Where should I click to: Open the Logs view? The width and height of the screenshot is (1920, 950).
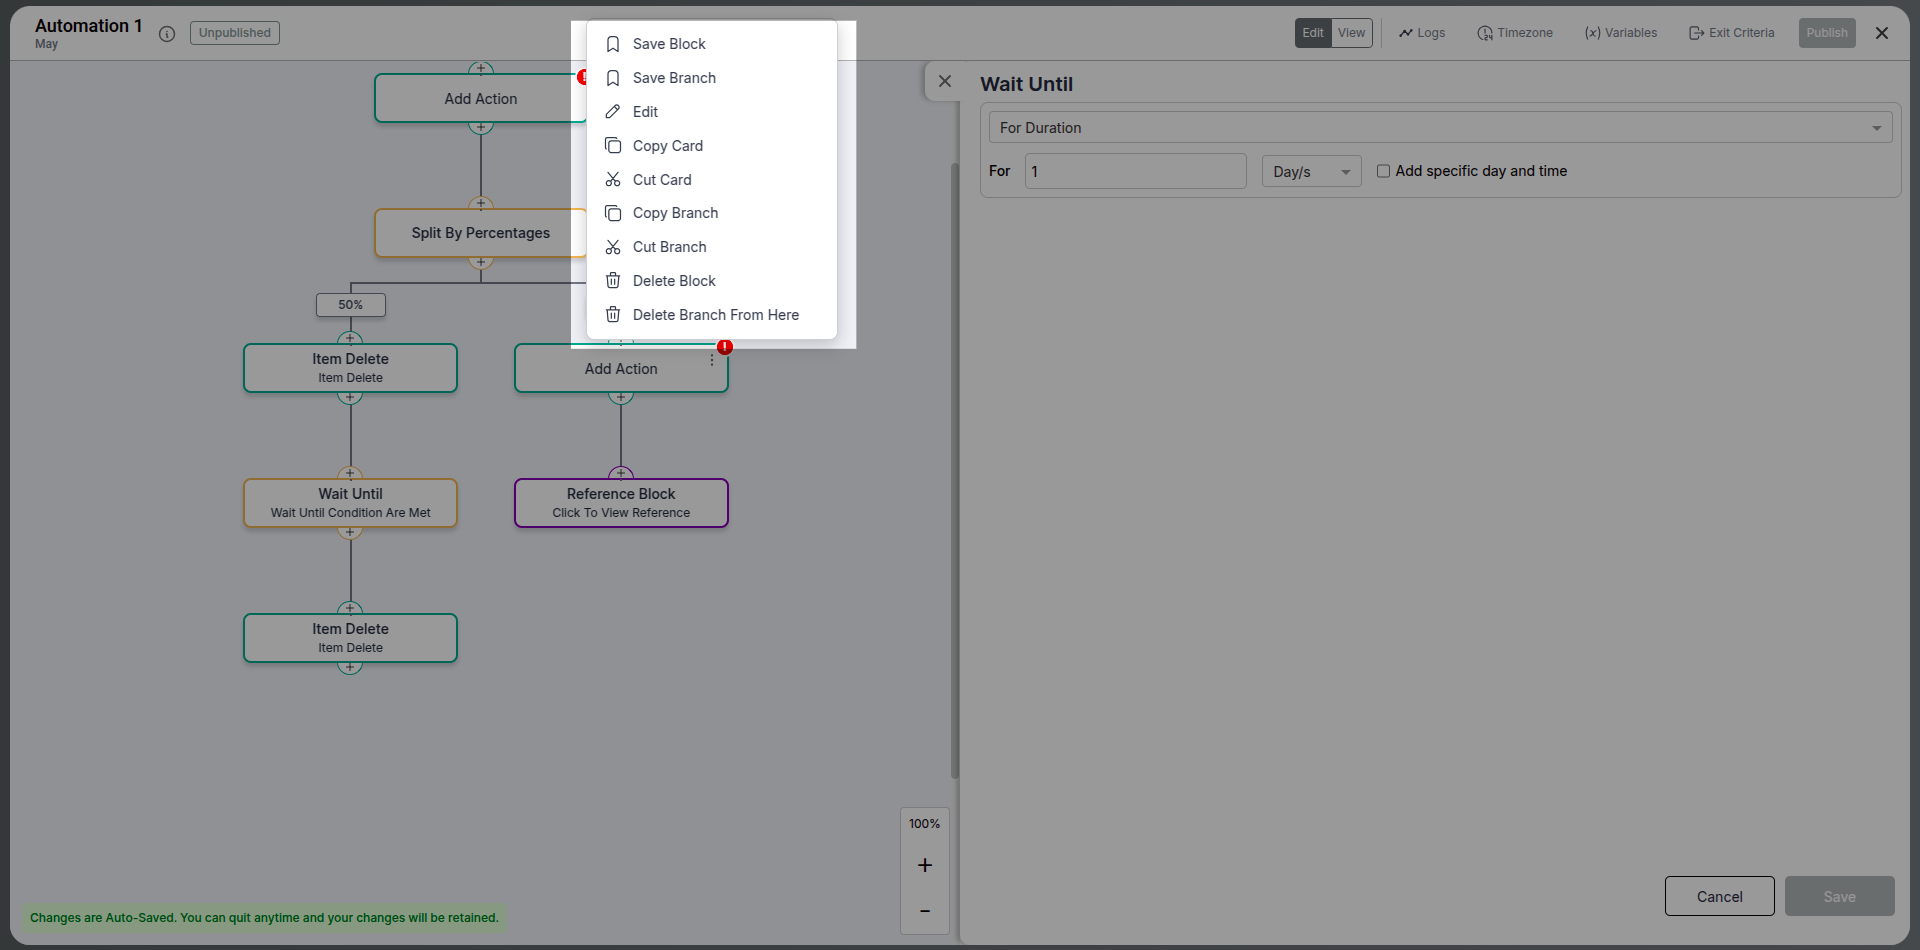click(x=1422, y=33)
